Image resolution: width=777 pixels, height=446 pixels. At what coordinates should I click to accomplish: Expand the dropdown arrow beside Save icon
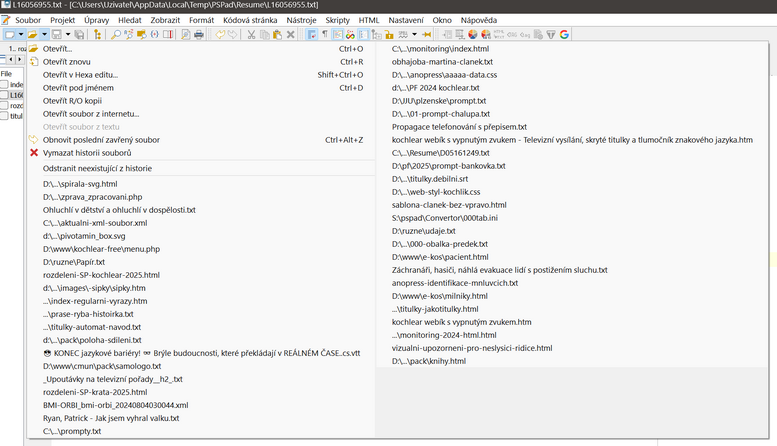(68, 34)
